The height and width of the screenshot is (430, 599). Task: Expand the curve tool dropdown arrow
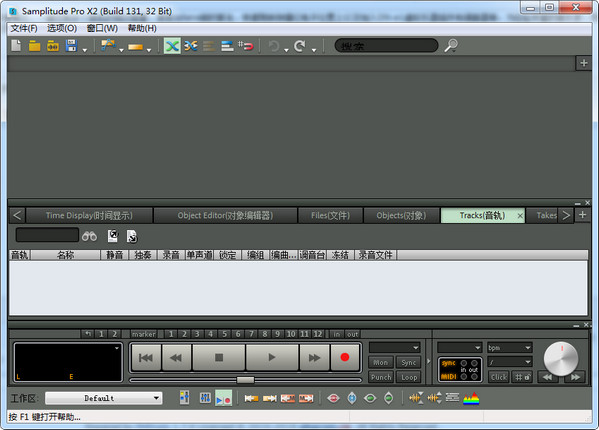coord(121,50)
